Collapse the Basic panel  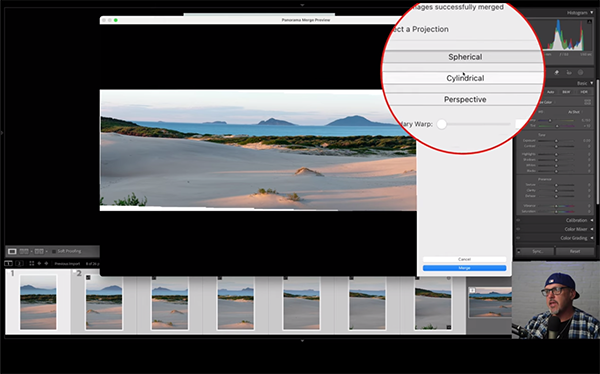pyautogui.click(x=592, y=83)
